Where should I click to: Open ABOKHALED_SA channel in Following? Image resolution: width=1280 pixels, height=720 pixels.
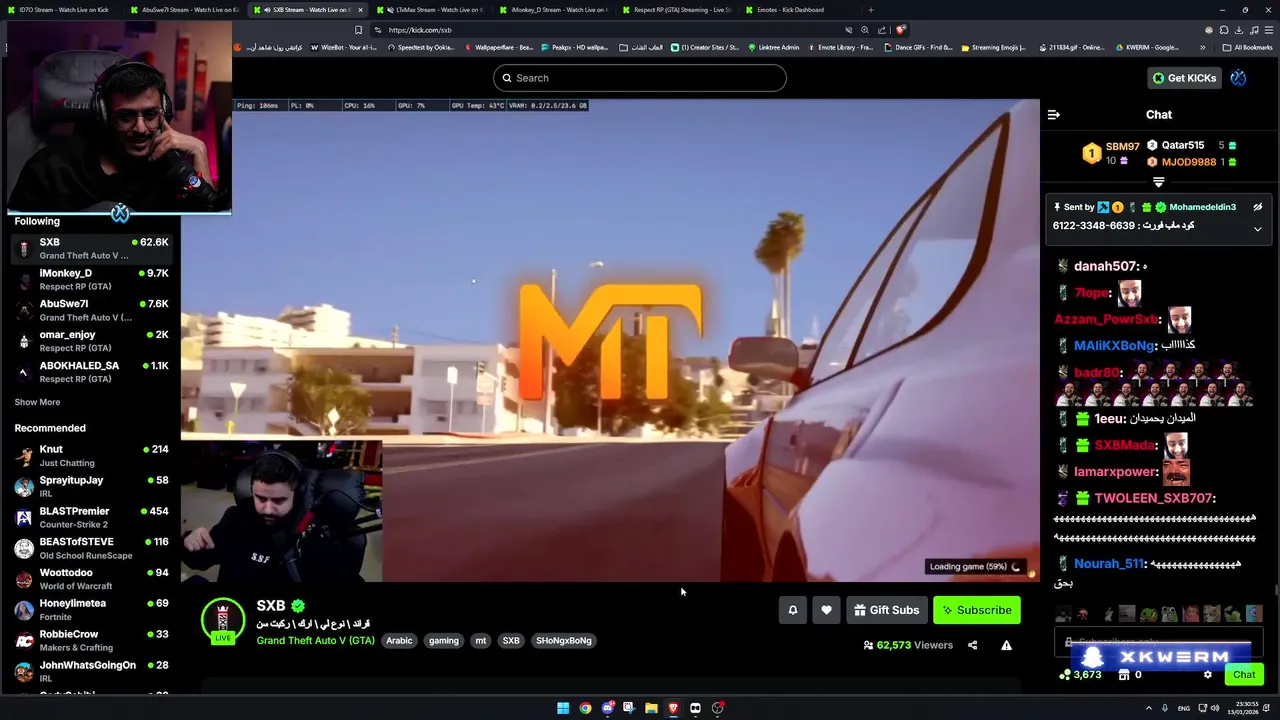(90, 372)
